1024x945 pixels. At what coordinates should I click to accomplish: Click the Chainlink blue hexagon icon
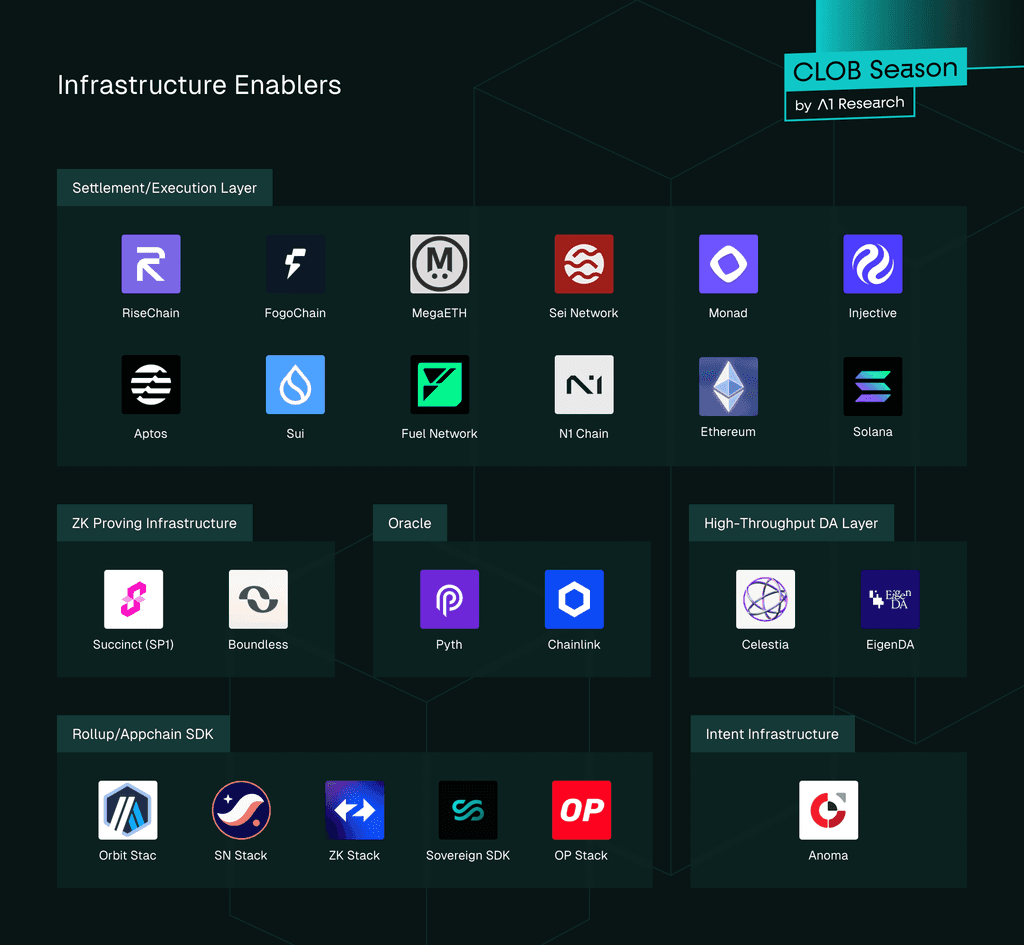click(x=574, y=599)
